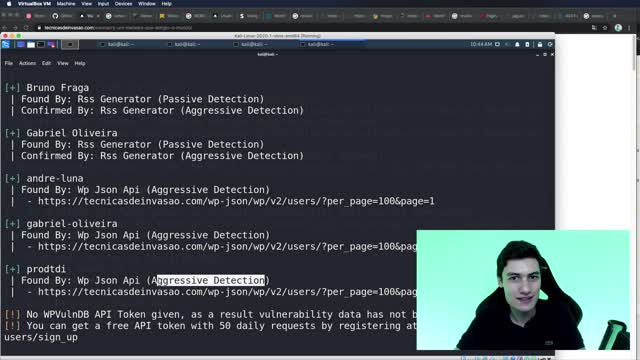Bookmark page with the star icon
The width and height of the screenshot is (640, 360).
(x=605, y=27)
